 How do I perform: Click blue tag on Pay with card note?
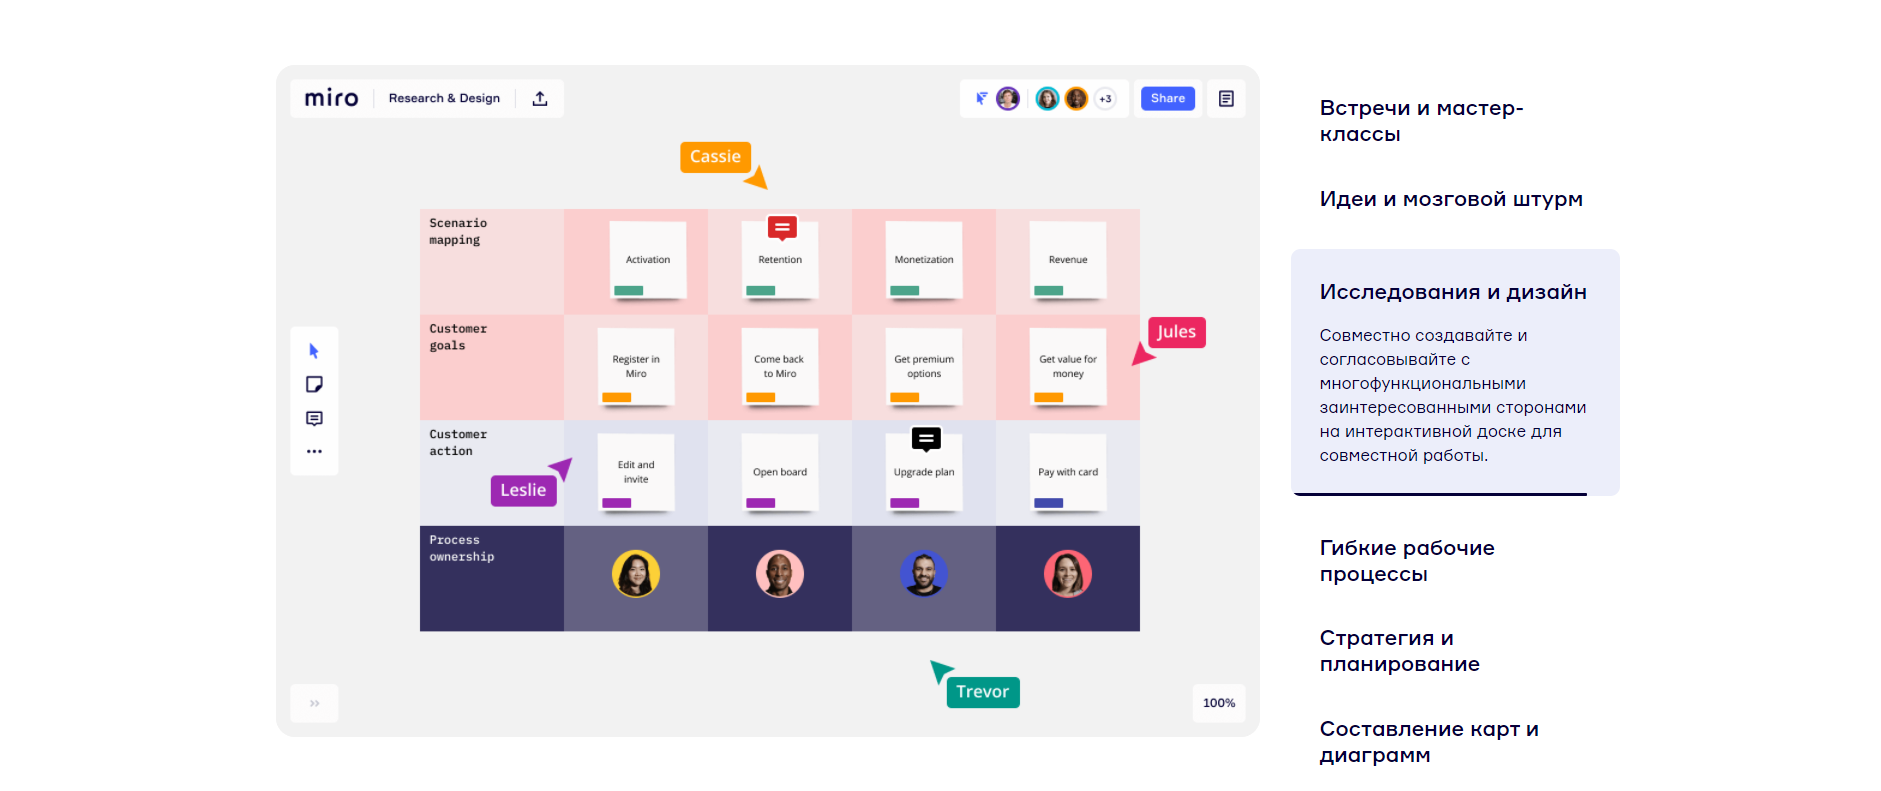1048,503
